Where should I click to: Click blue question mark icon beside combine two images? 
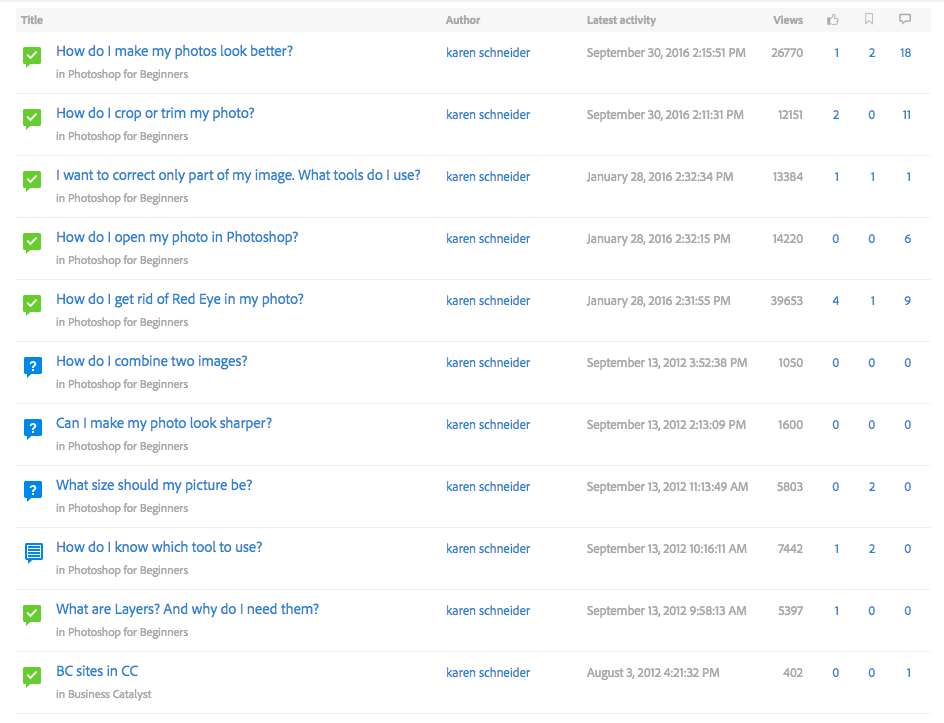click(33, 367)
